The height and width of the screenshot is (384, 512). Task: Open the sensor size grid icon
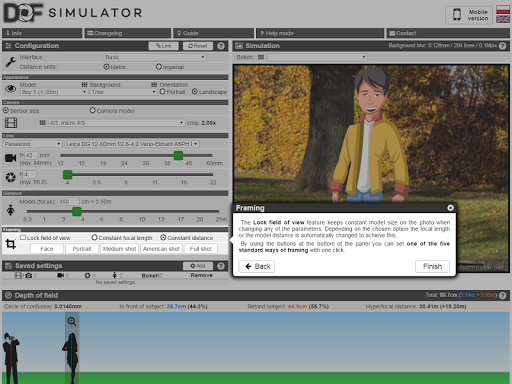(x=42, y=123)
